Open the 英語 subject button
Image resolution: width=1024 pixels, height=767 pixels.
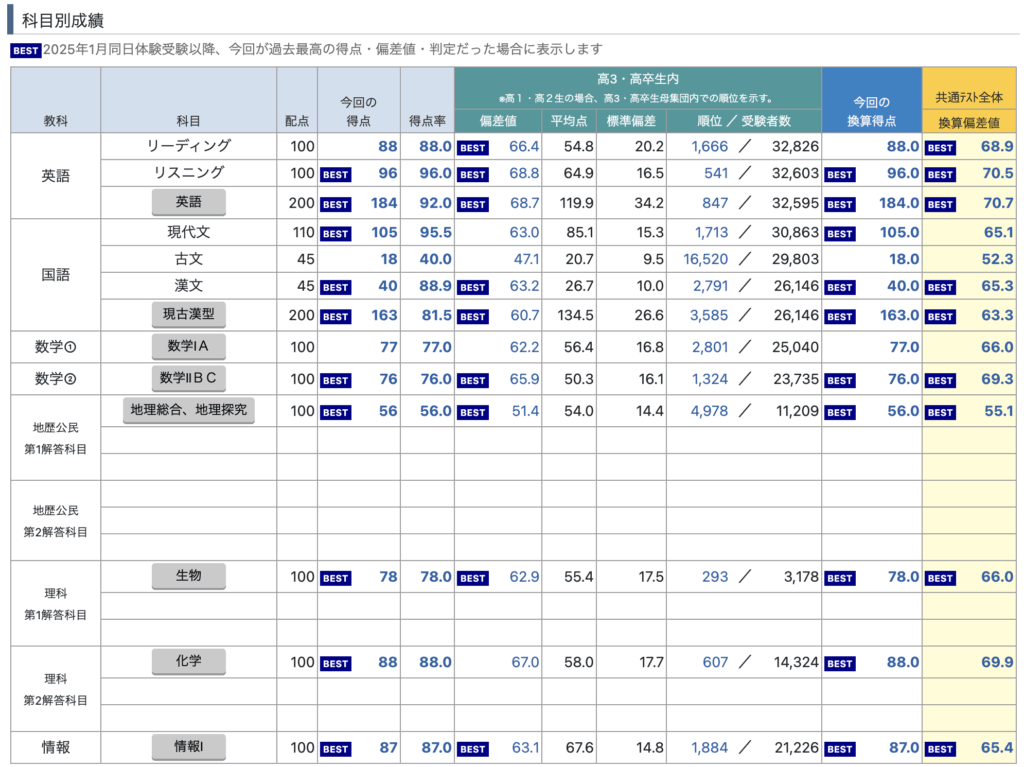pyautogui.click(x=188, y=202)
